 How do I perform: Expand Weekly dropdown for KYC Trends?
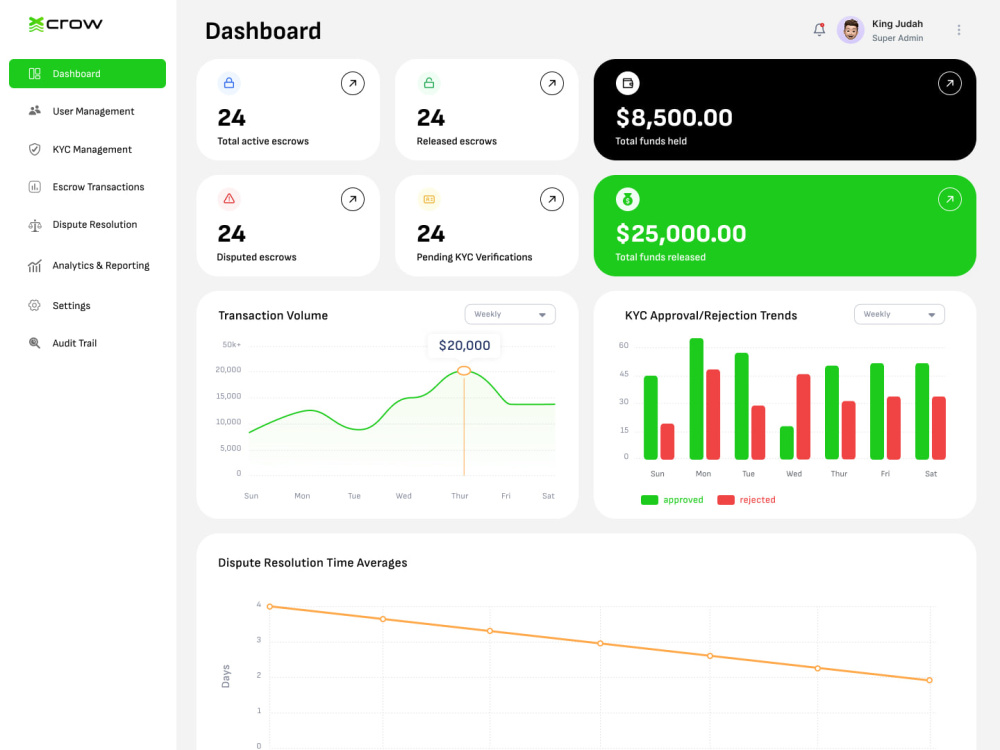coord(899,314)
